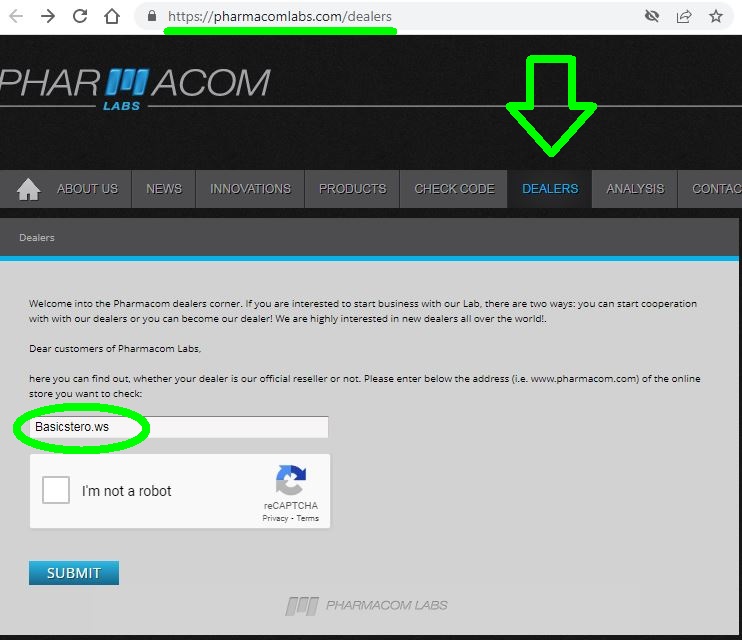Go to the Products menu item
The image size is (742, 640).
[x=353, y=189]
